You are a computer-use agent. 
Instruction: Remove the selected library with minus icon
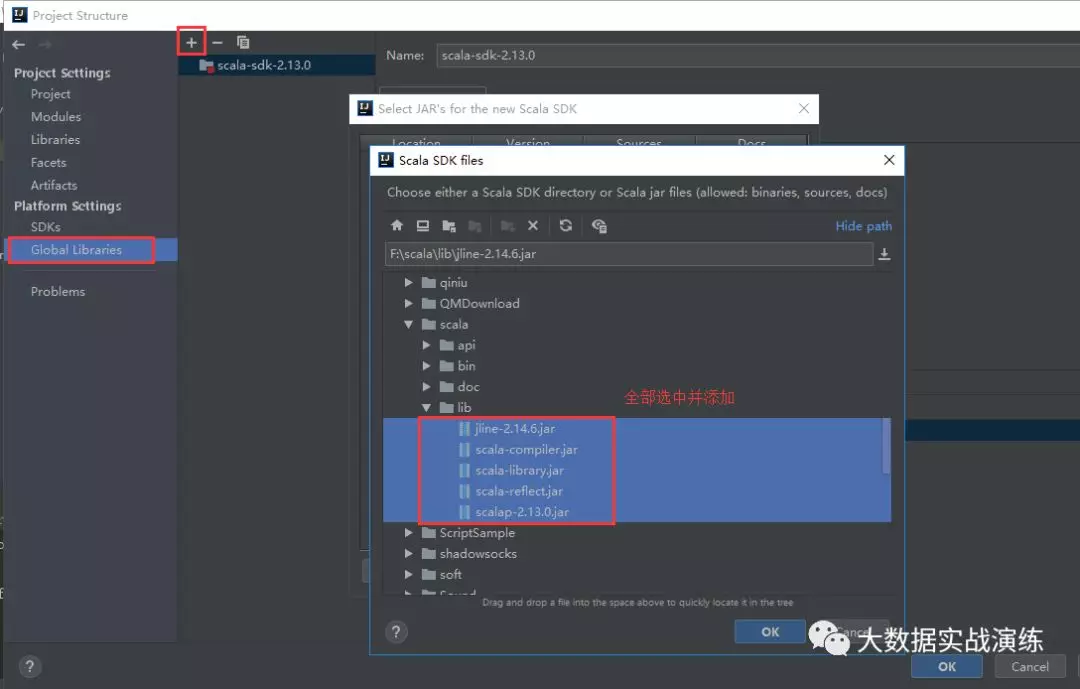(x=217, y=43)
